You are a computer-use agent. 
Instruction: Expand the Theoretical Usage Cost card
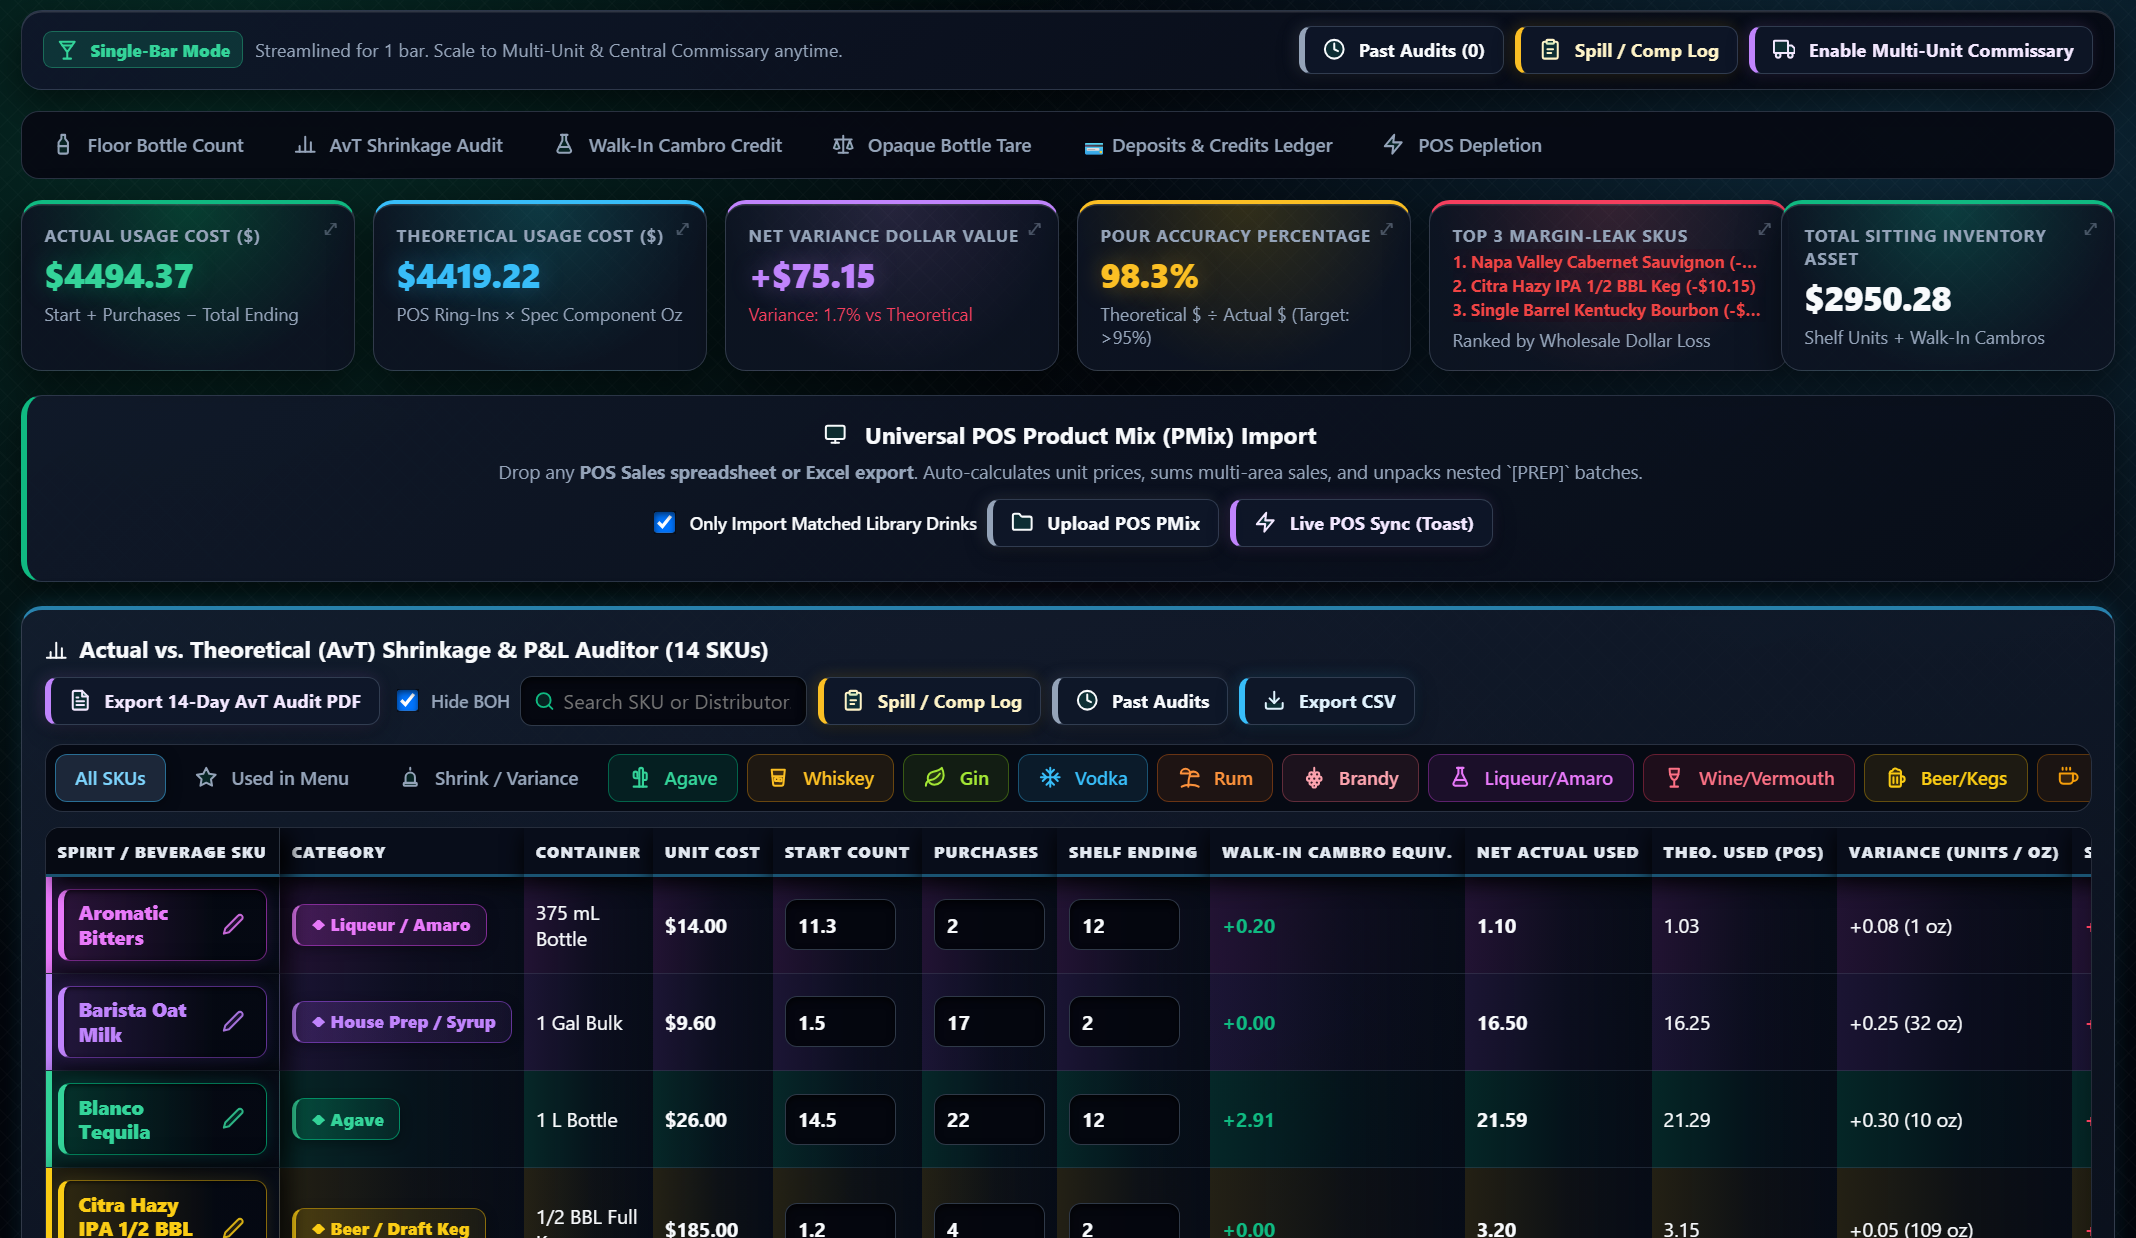683,229
